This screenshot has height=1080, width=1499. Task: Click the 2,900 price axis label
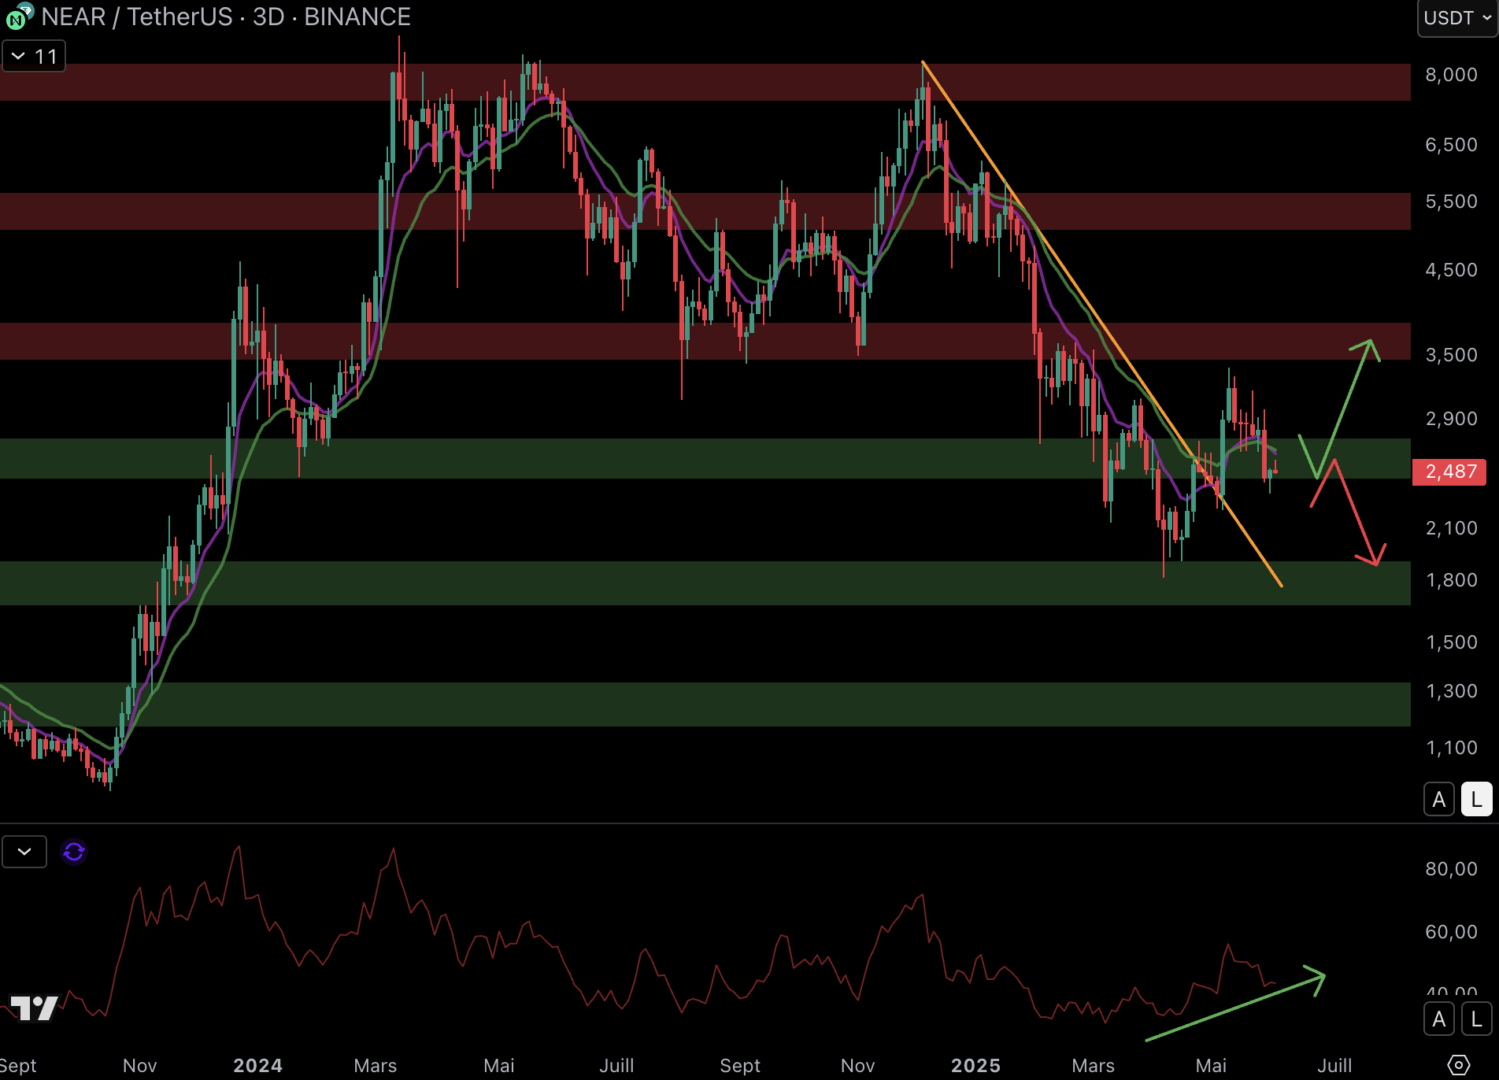tap(1451, 419)
